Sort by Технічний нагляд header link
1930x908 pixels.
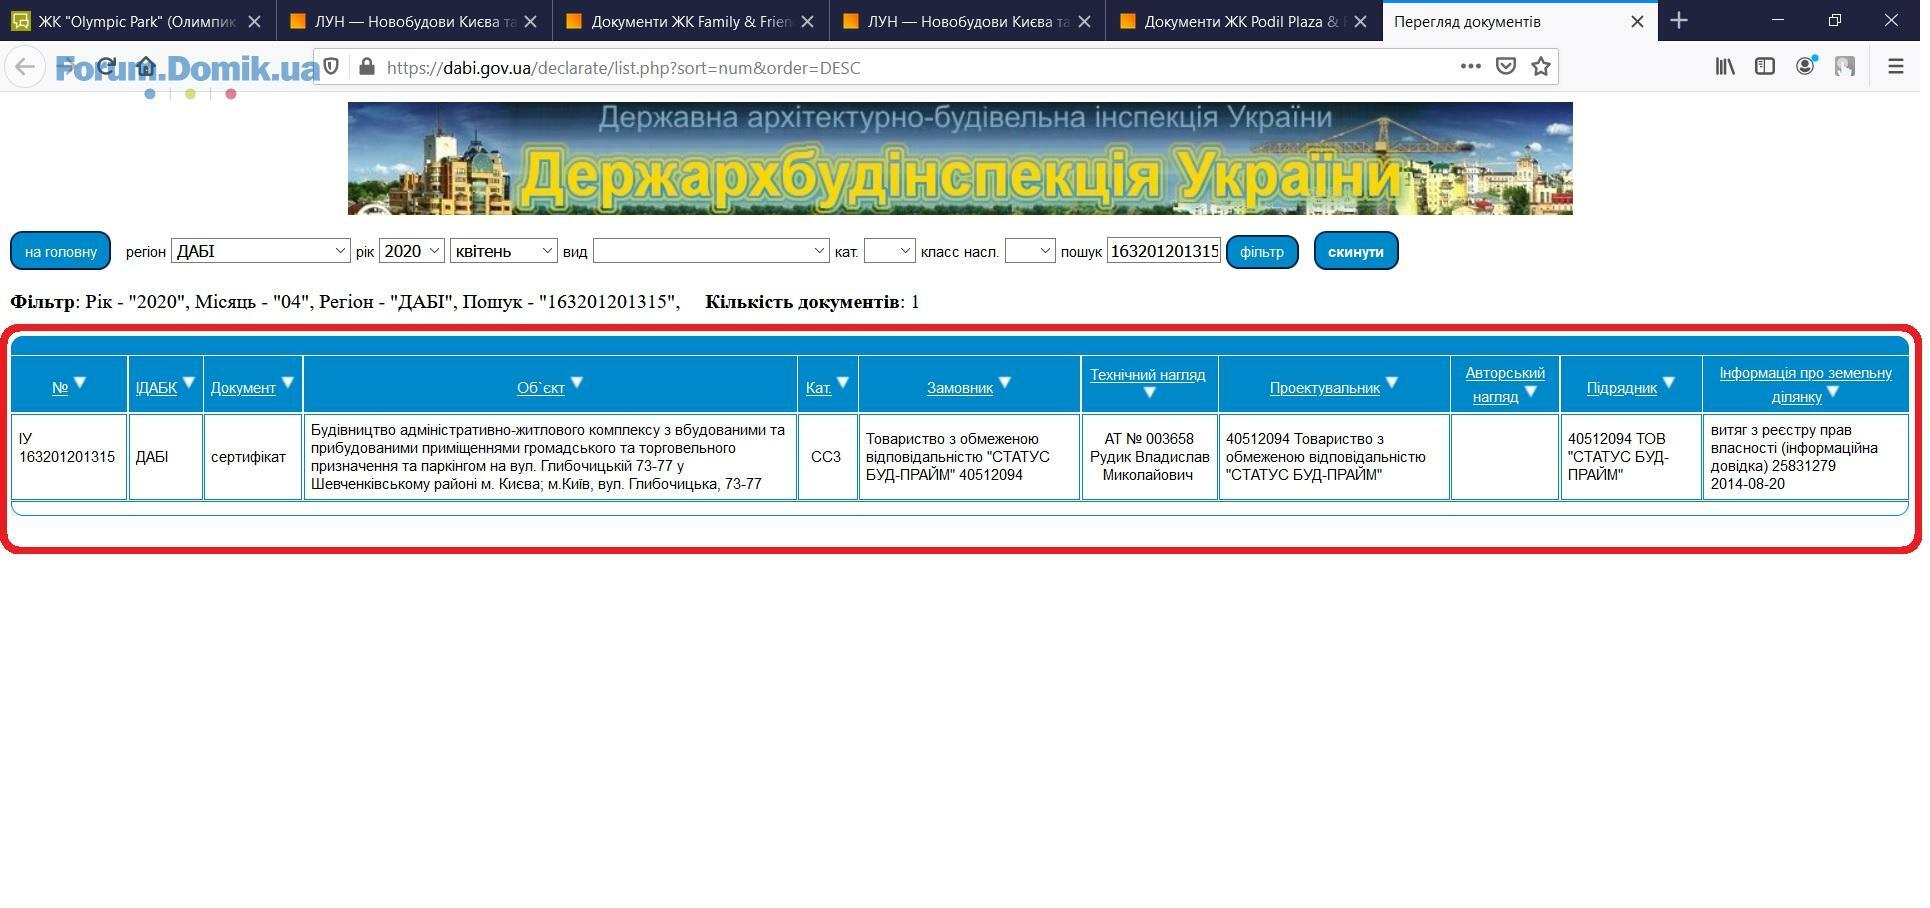1148,375
